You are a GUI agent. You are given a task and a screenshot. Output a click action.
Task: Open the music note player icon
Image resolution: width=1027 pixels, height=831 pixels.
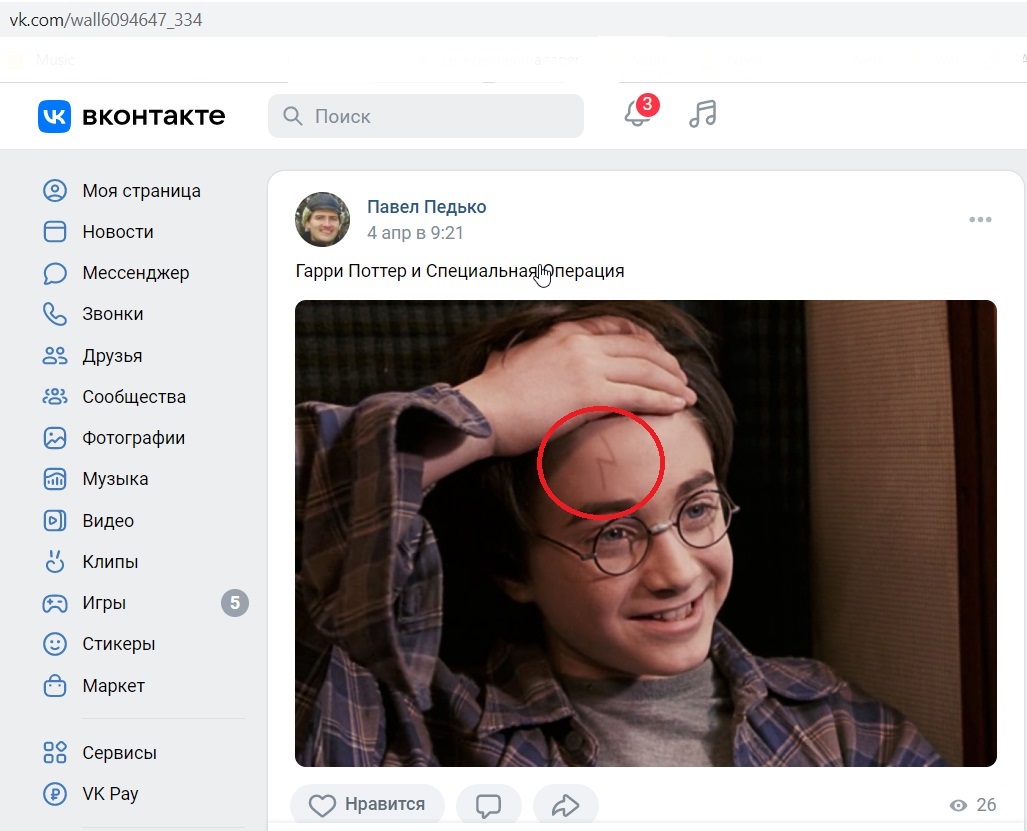[x=703, y=114]
